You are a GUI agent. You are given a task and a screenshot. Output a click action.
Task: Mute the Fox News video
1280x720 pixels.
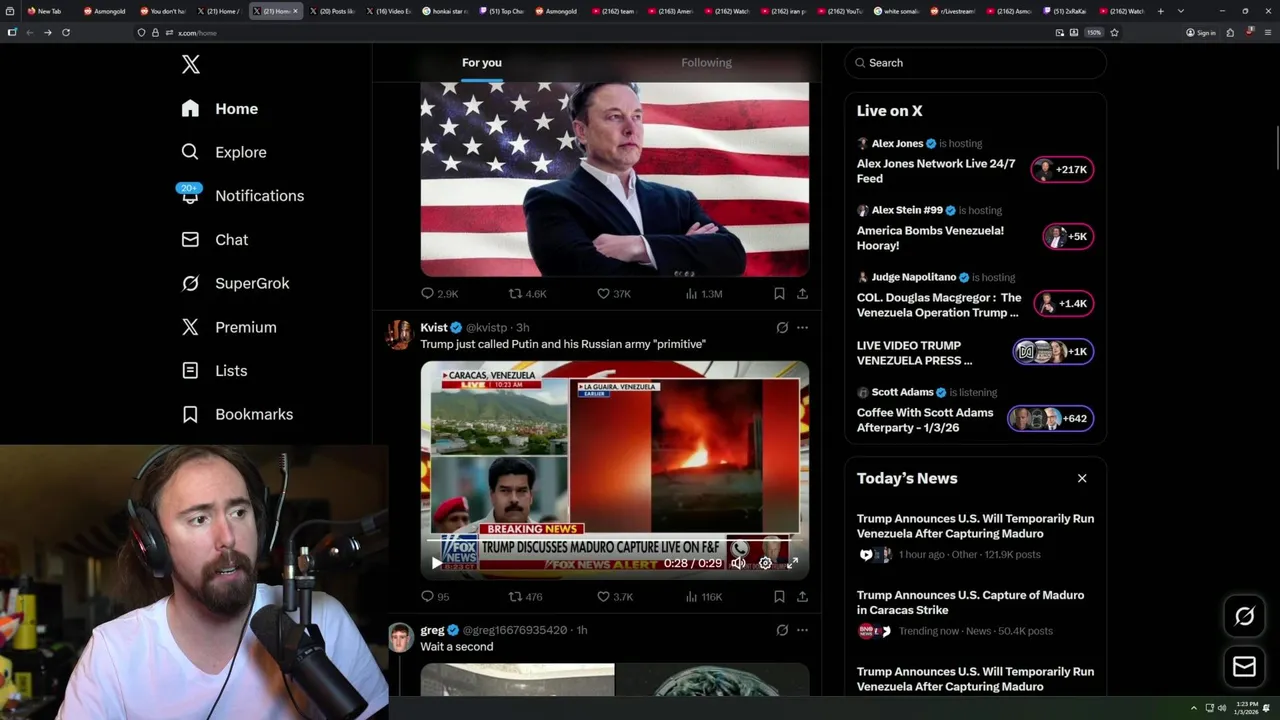[x=738, y=563]
